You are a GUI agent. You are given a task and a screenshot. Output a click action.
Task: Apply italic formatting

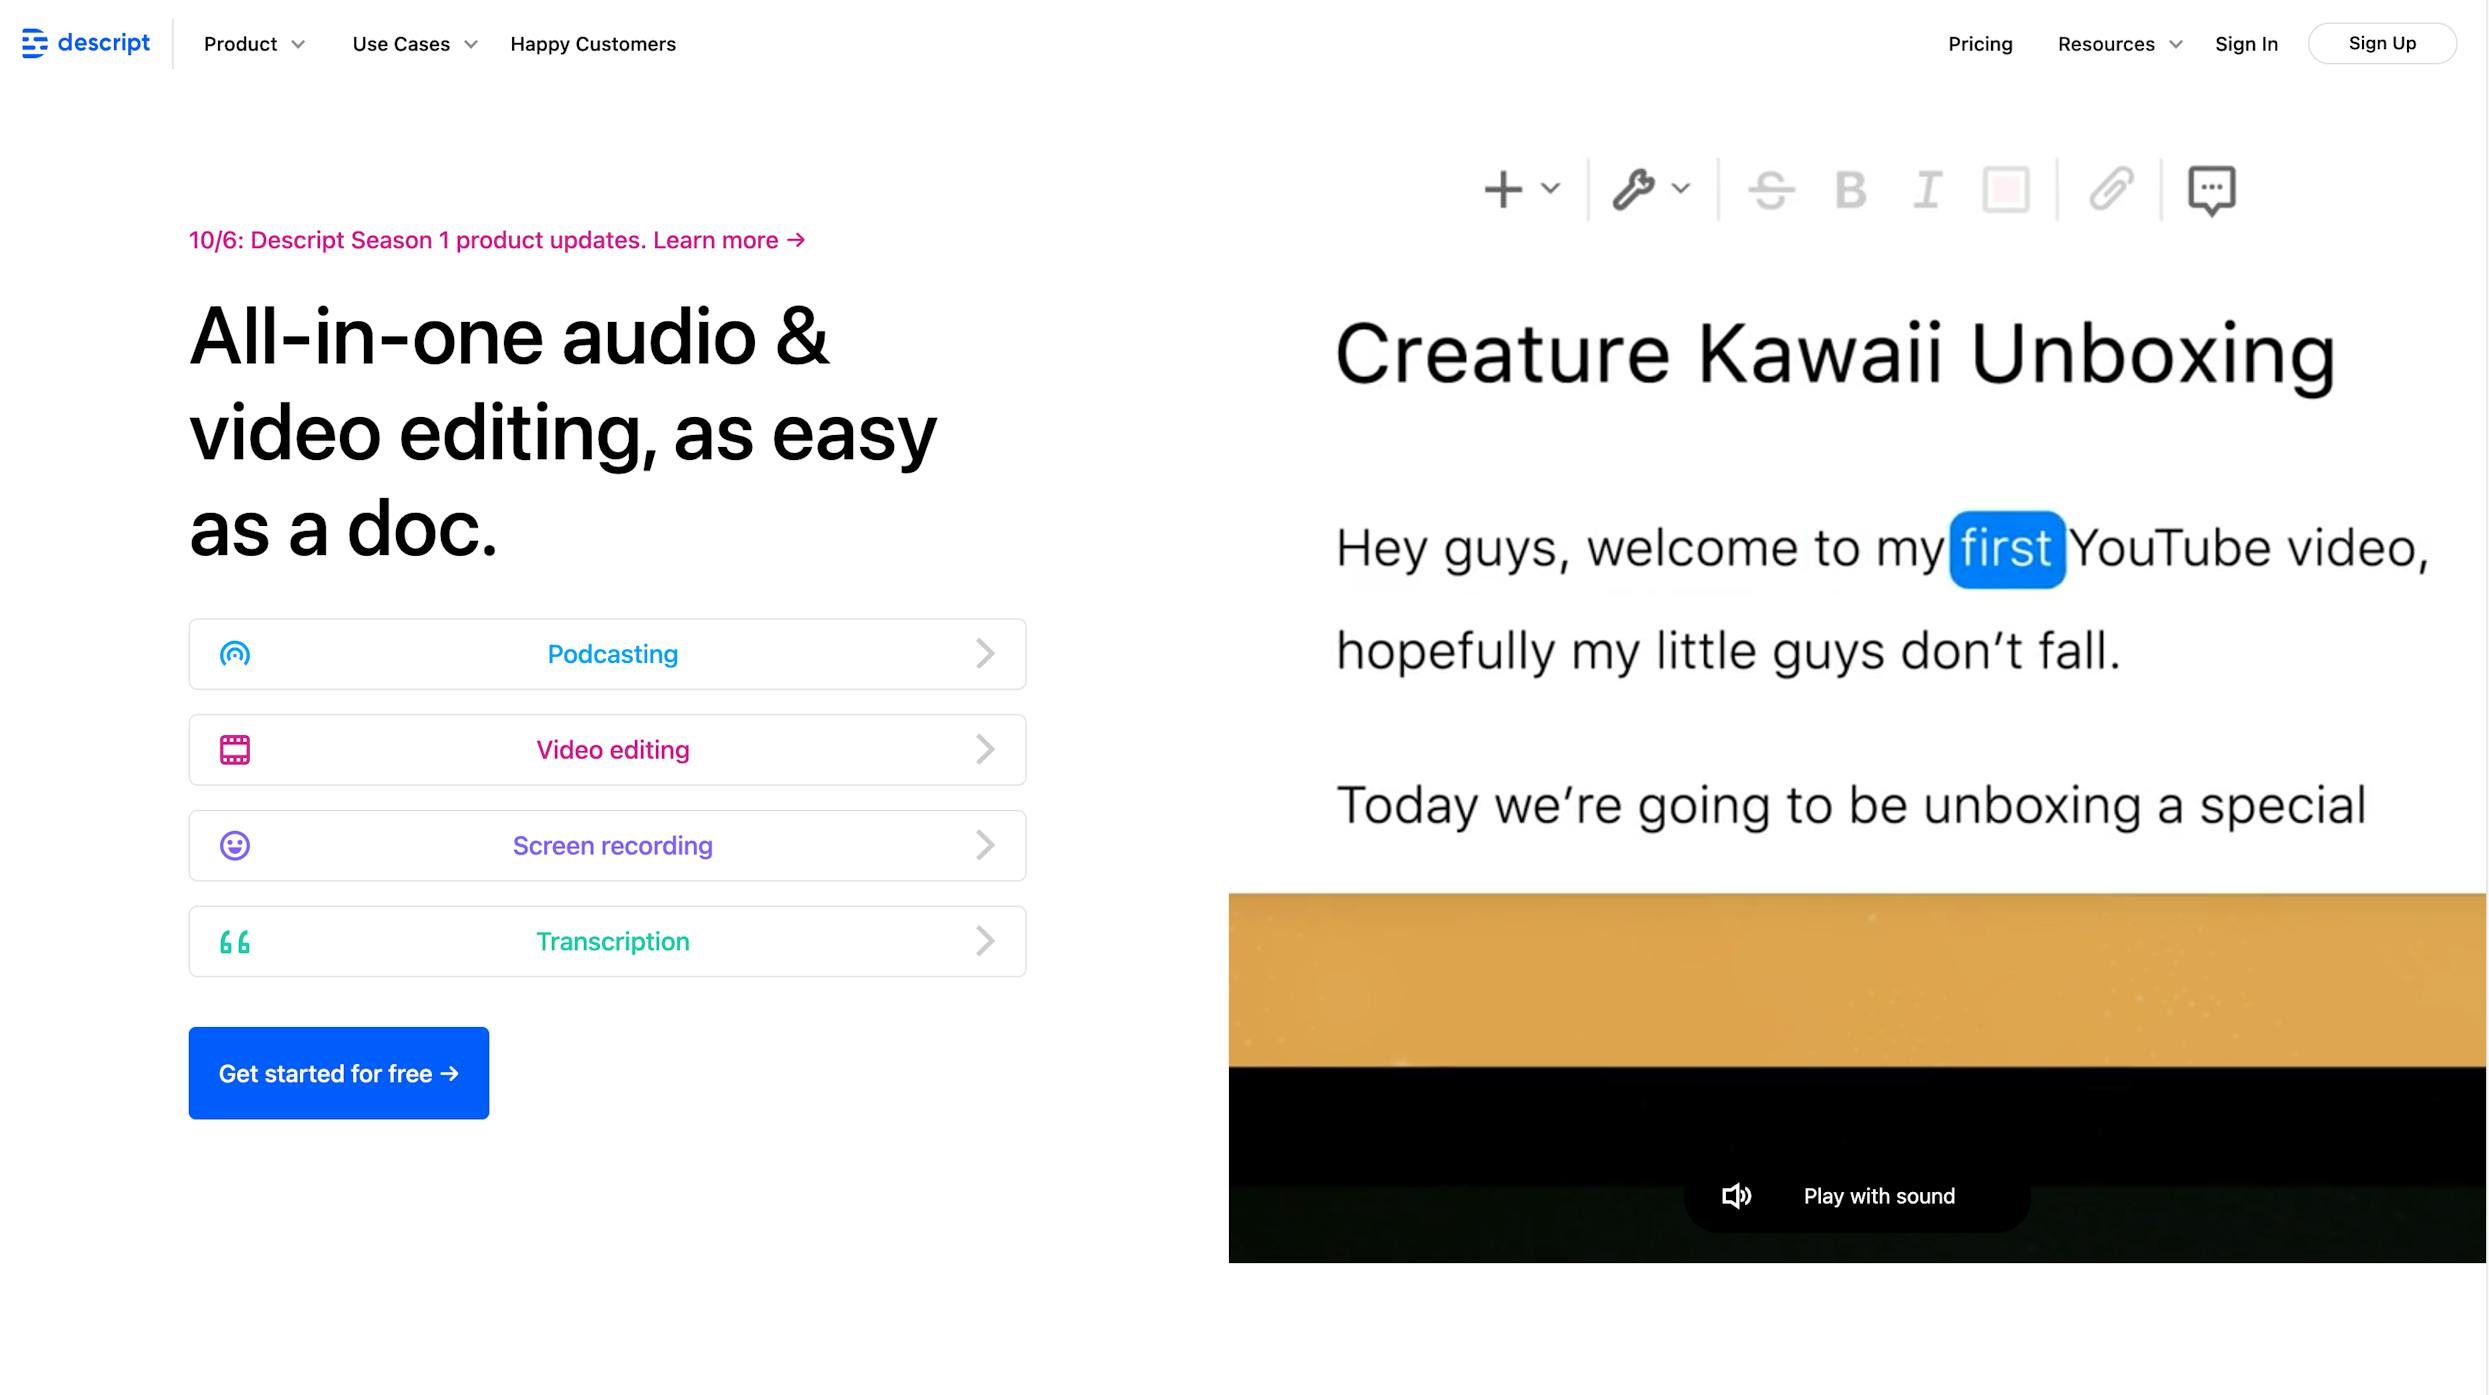tap(1927, 190)
